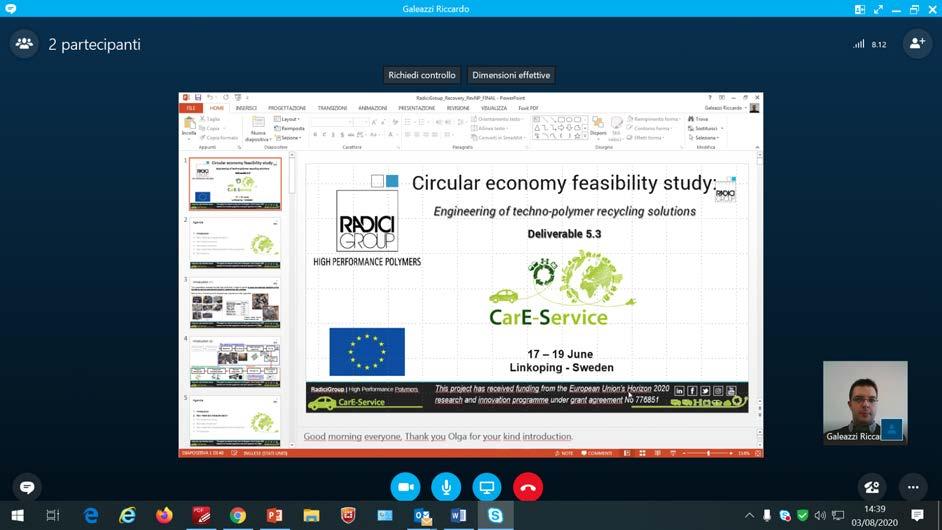Viewport: 942px width, 530px height.
Task: Open Firefox from the taskbar
Action: [164, 516]
